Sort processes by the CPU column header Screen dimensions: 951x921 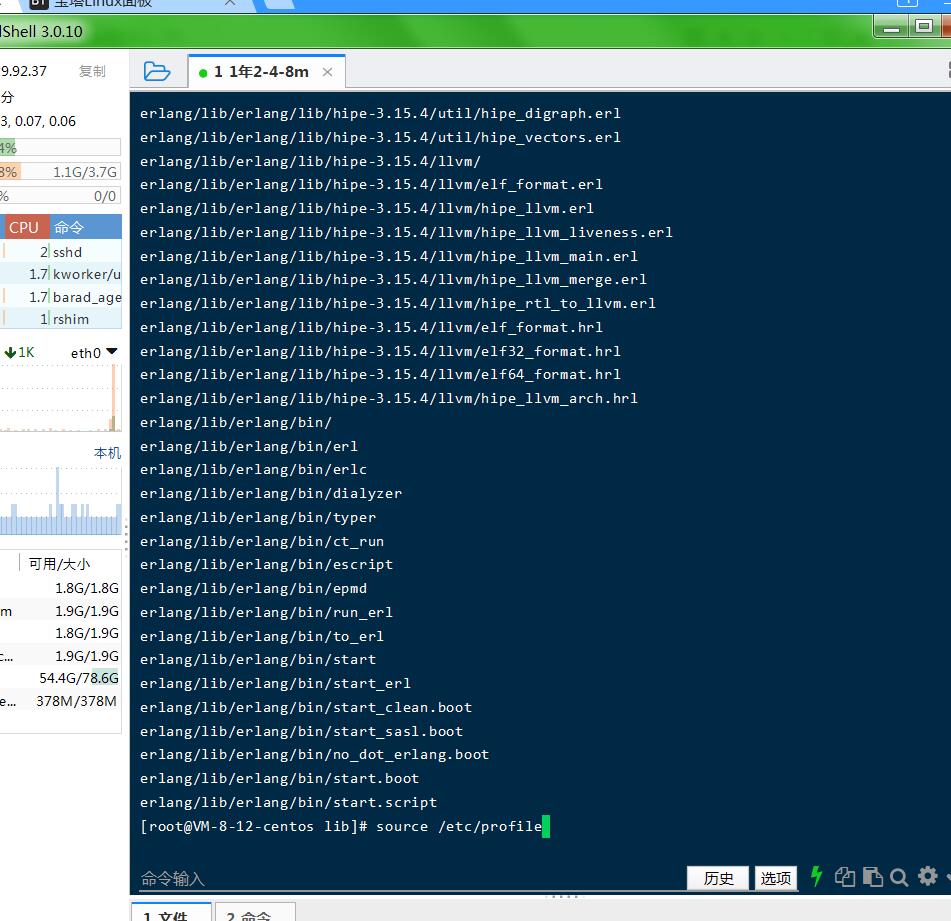pos(23,227)
